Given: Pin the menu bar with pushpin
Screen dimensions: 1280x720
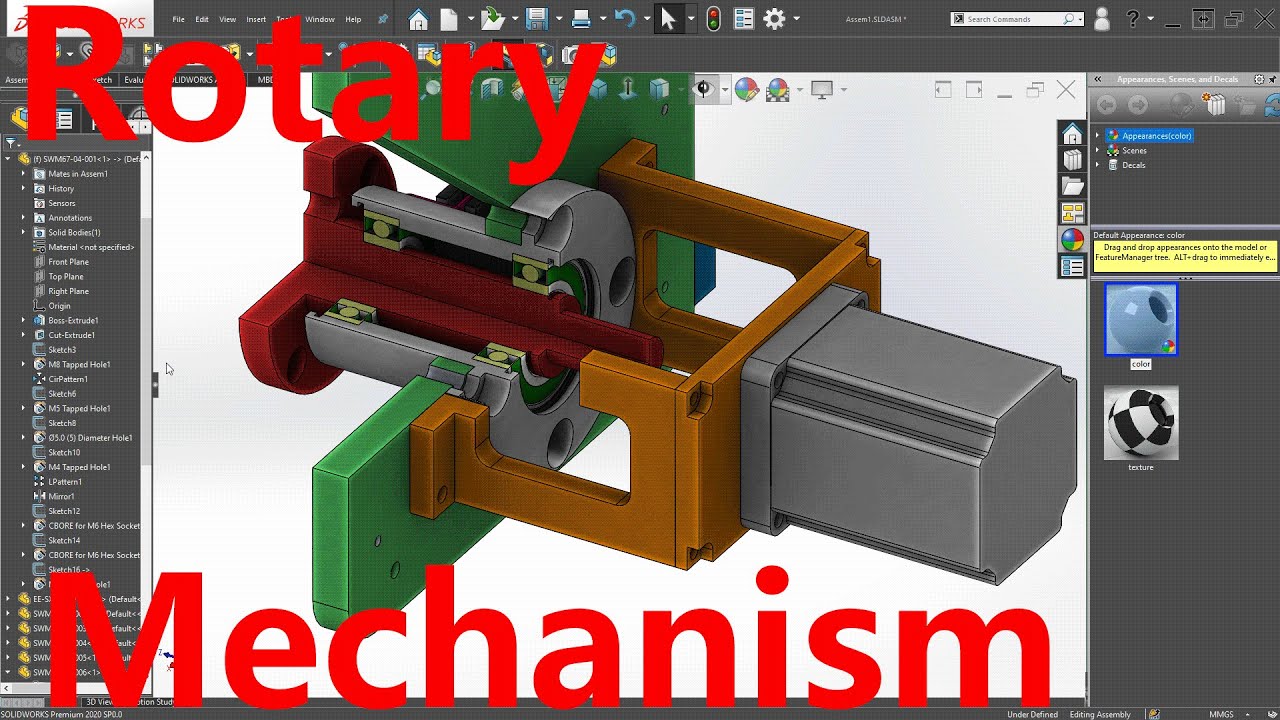Looking at the screenshot, I should [383, 19].
